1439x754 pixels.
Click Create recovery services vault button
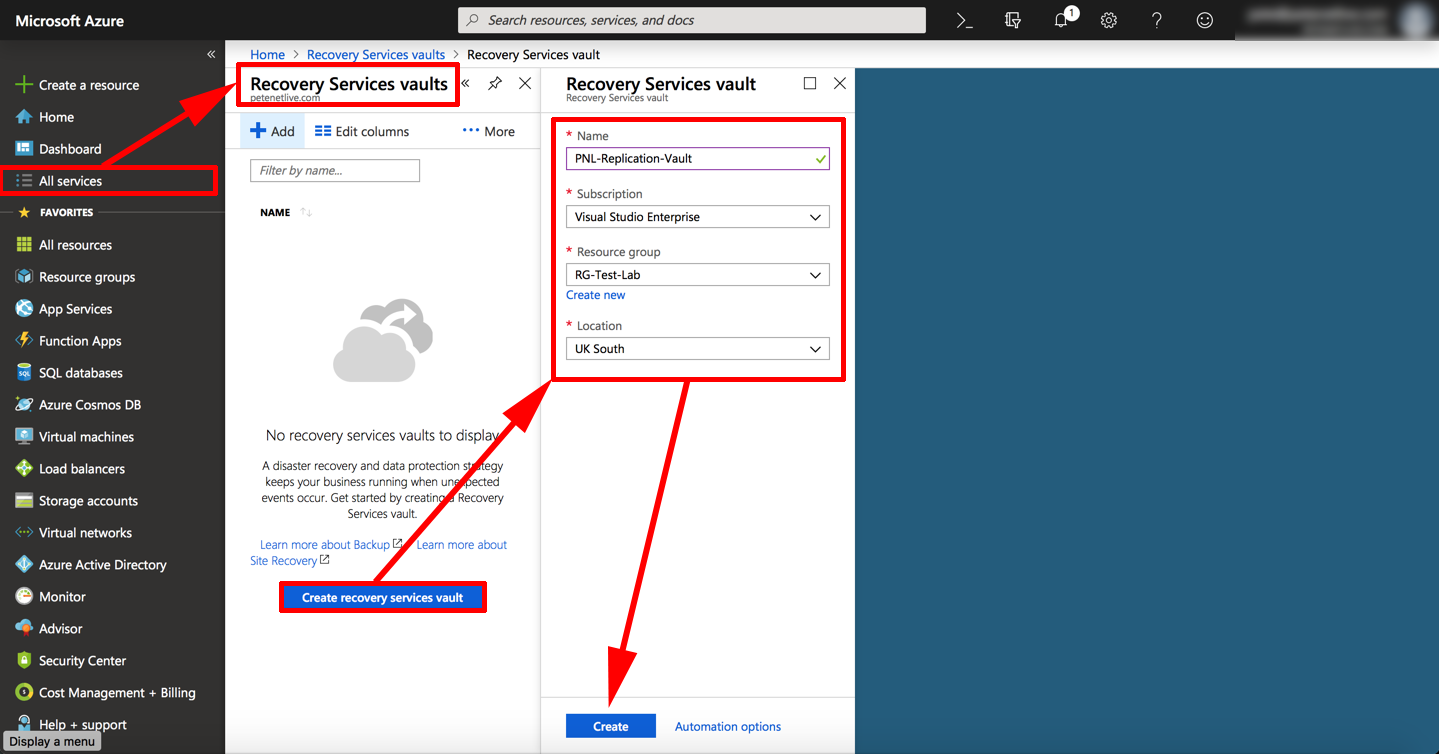pos(383,598)
